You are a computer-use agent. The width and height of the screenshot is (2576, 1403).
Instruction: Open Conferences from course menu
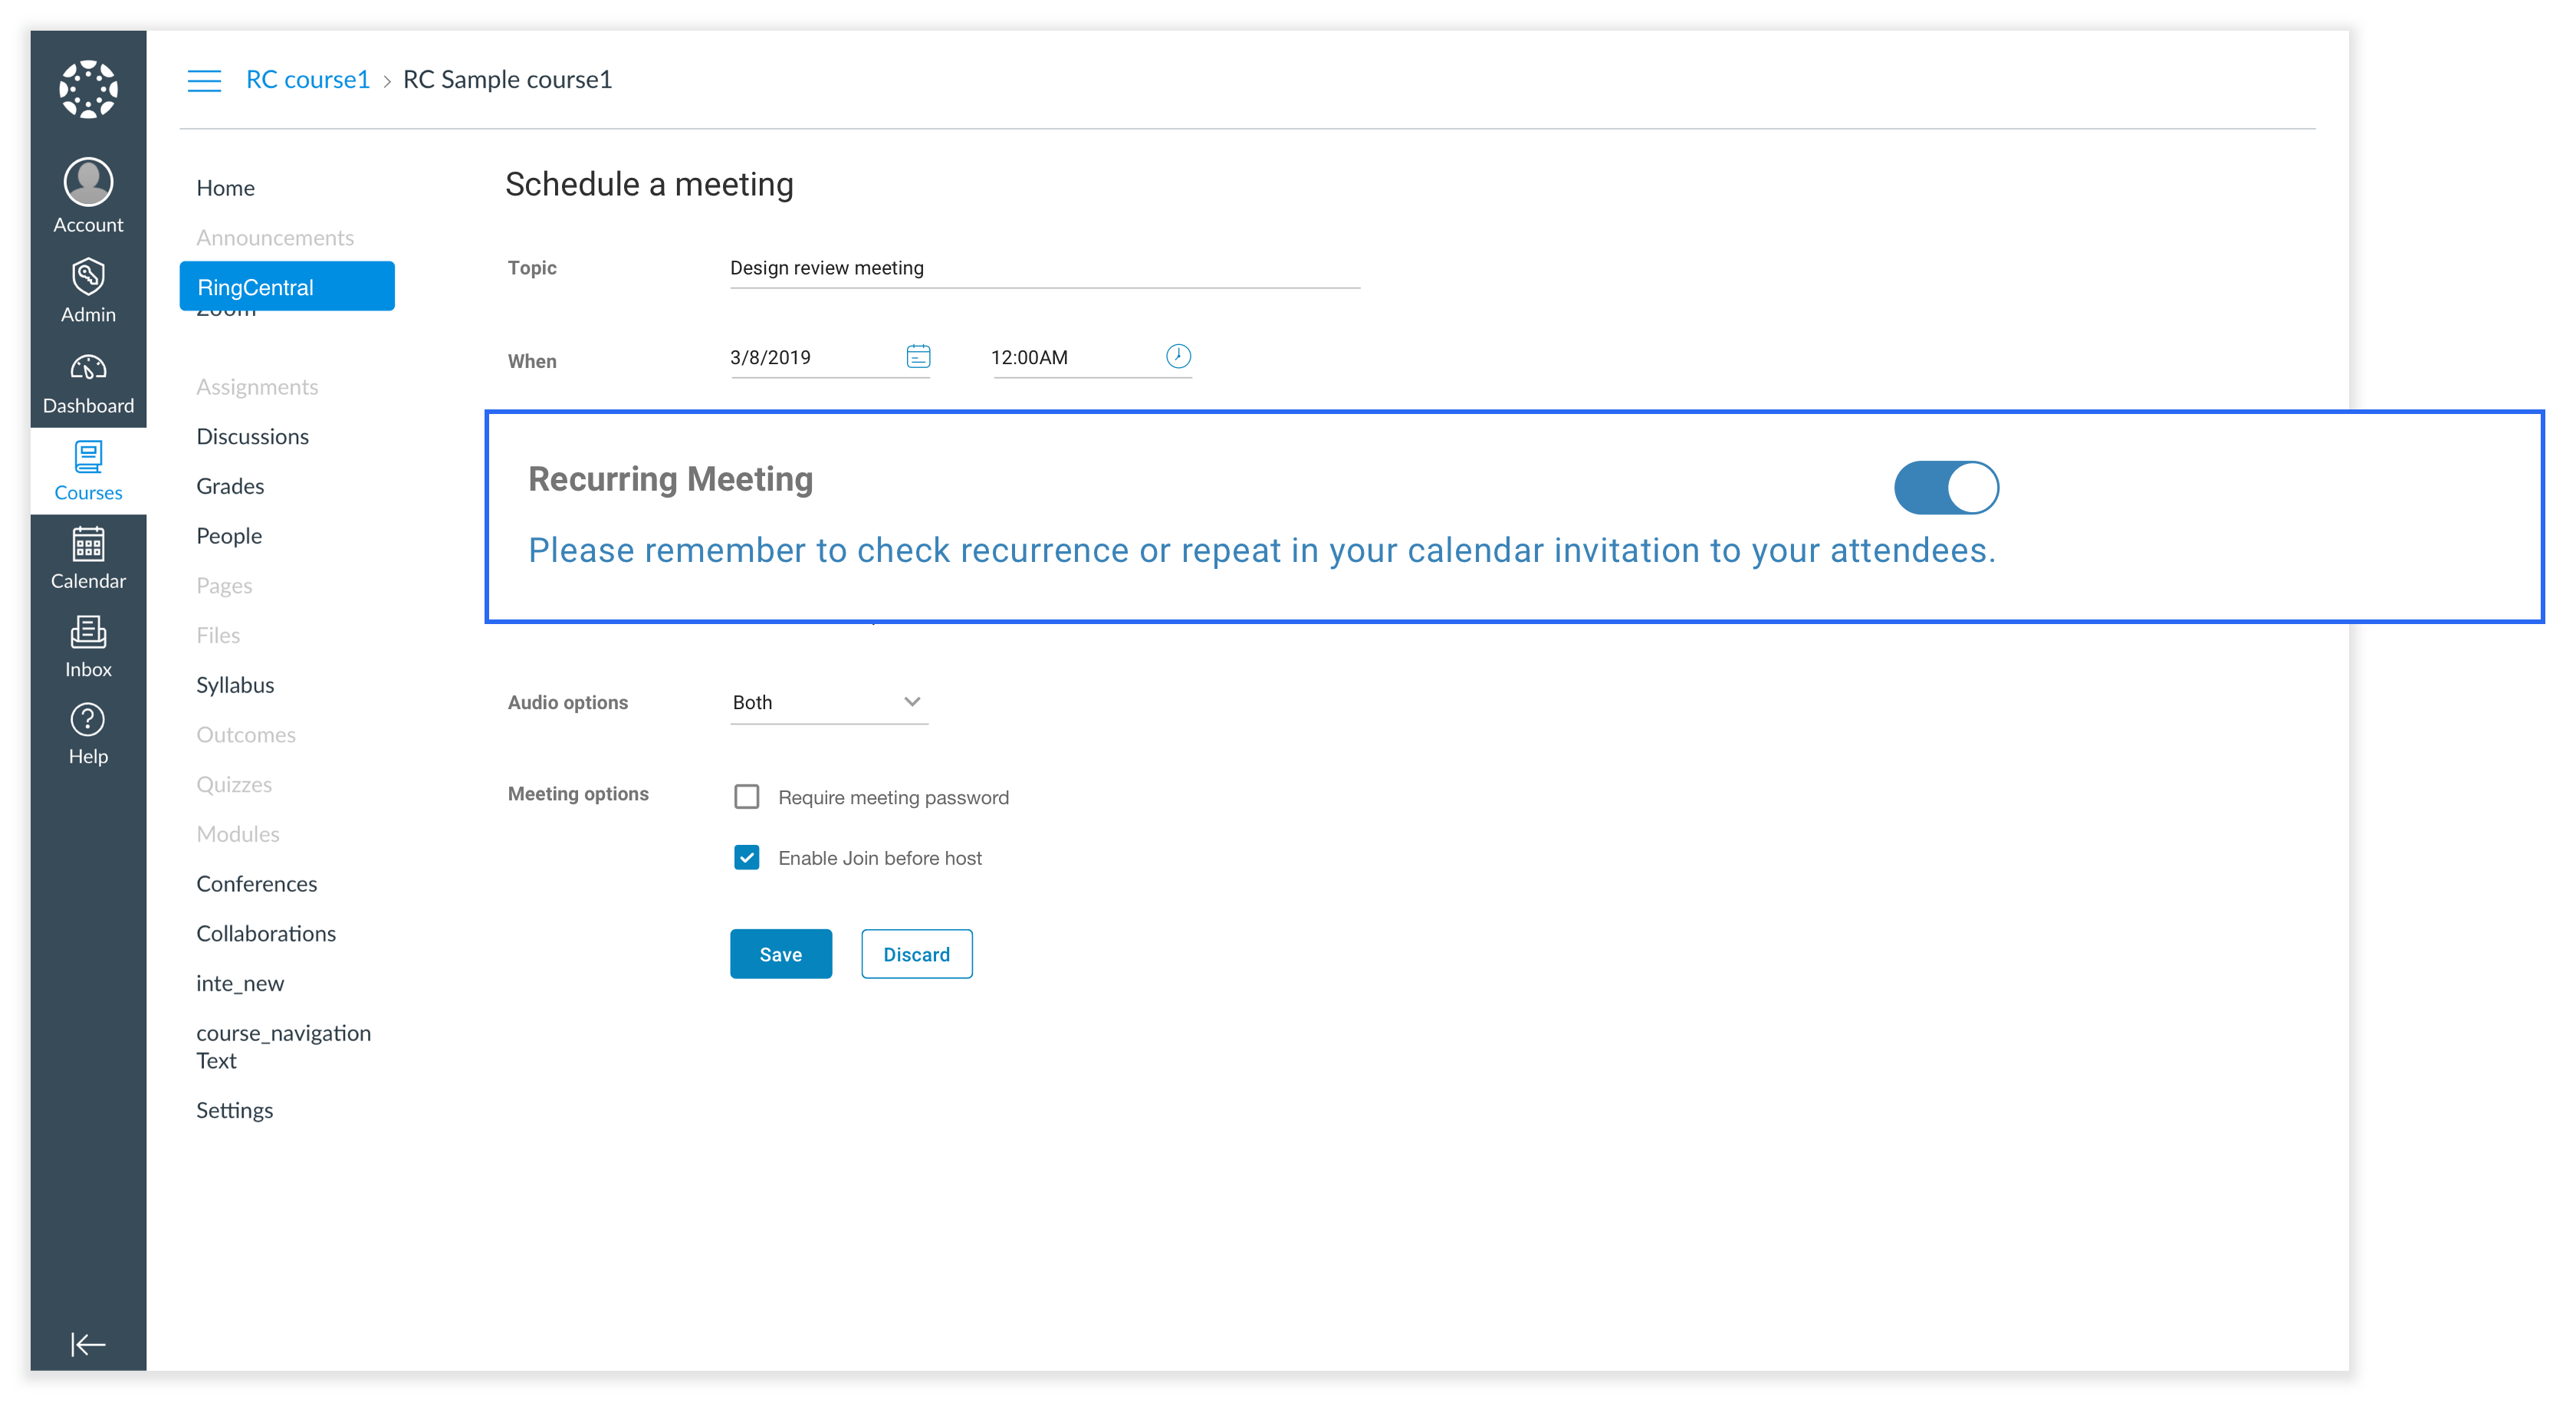(256, 883)
